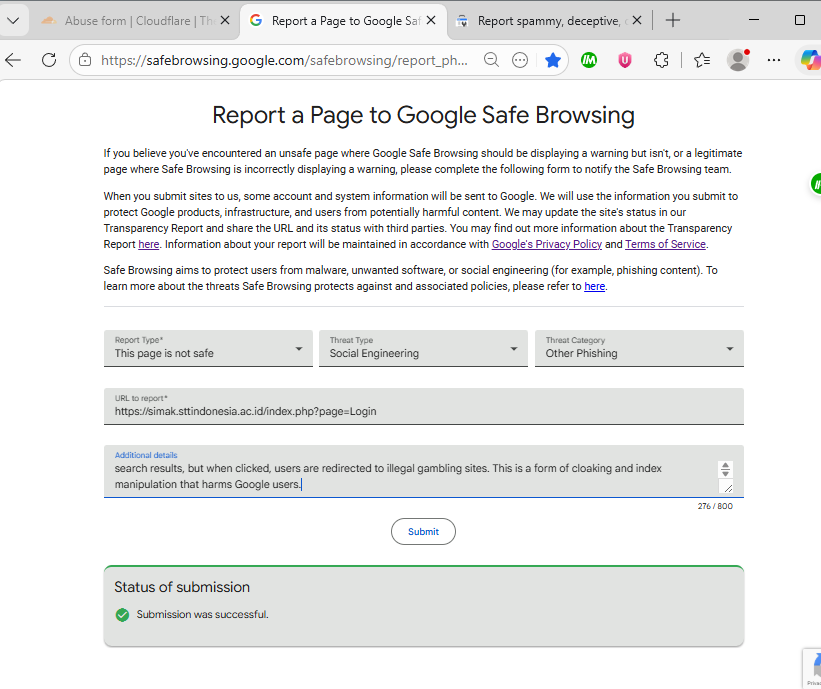
Task: Open the tab actions dropdown
Action: click(13, 21)
